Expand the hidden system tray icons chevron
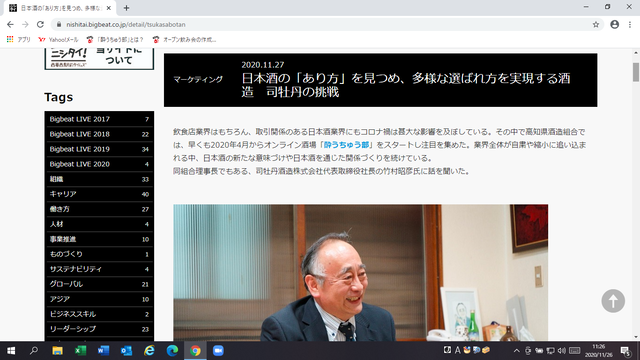 pyautogui.click(x=516, y=351)
